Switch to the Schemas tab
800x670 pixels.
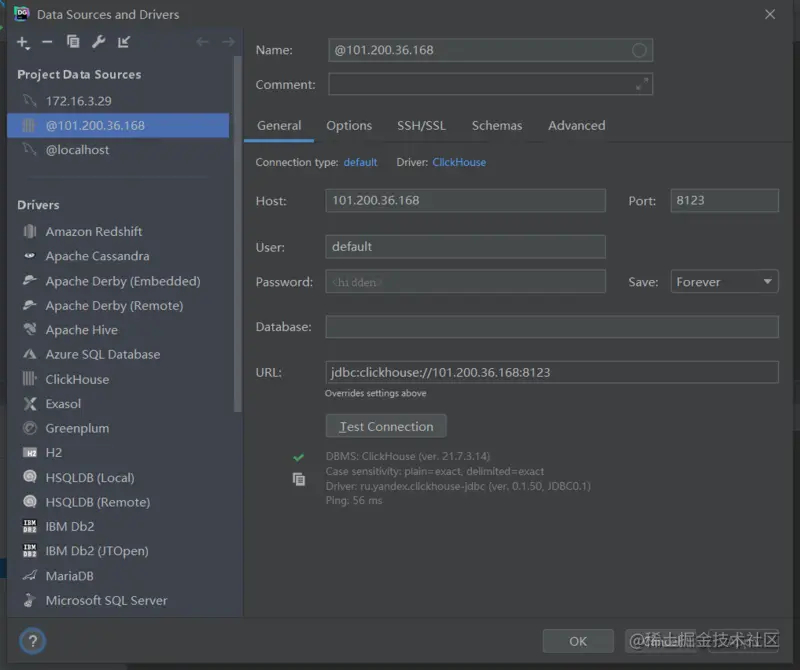tap(497, 126)
